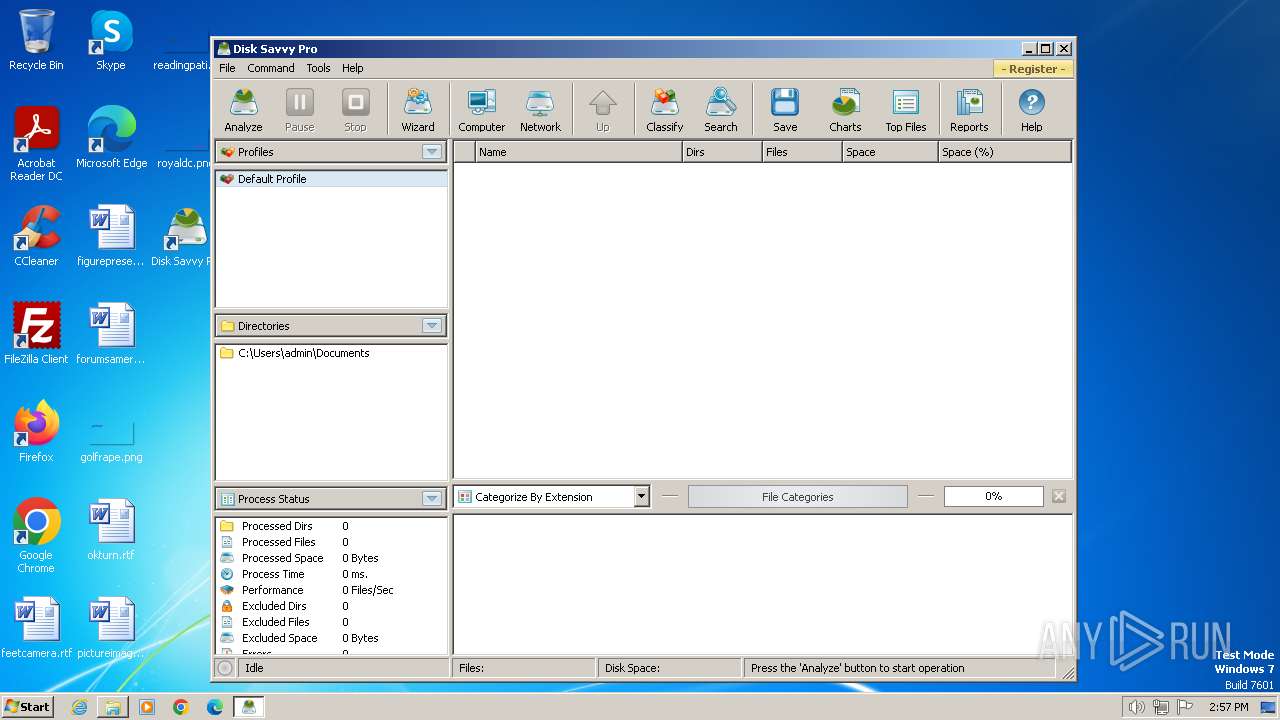Open the Categorize By Extension combo box

tap(552, 497)
